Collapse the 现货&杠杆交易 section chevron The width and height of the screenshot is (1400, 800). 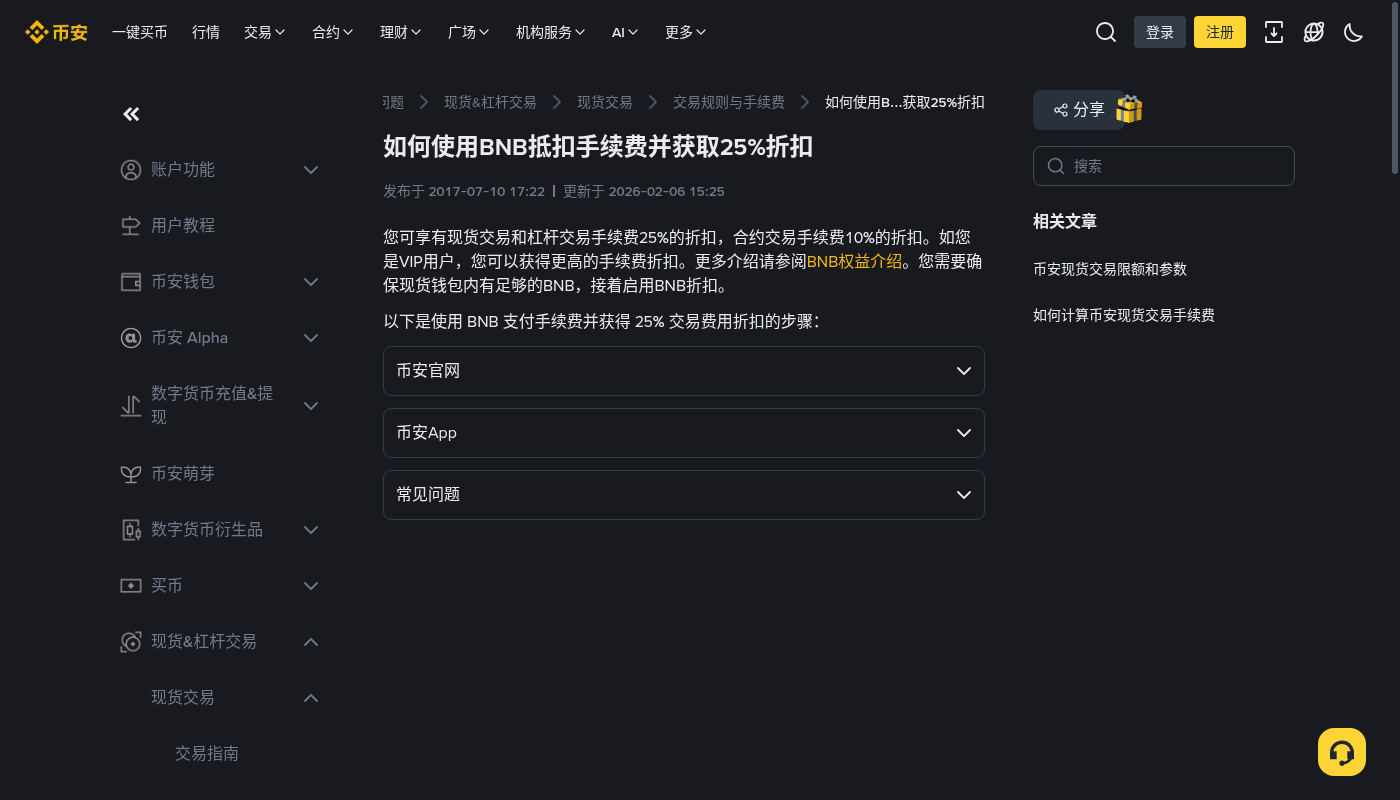[311, 642]
